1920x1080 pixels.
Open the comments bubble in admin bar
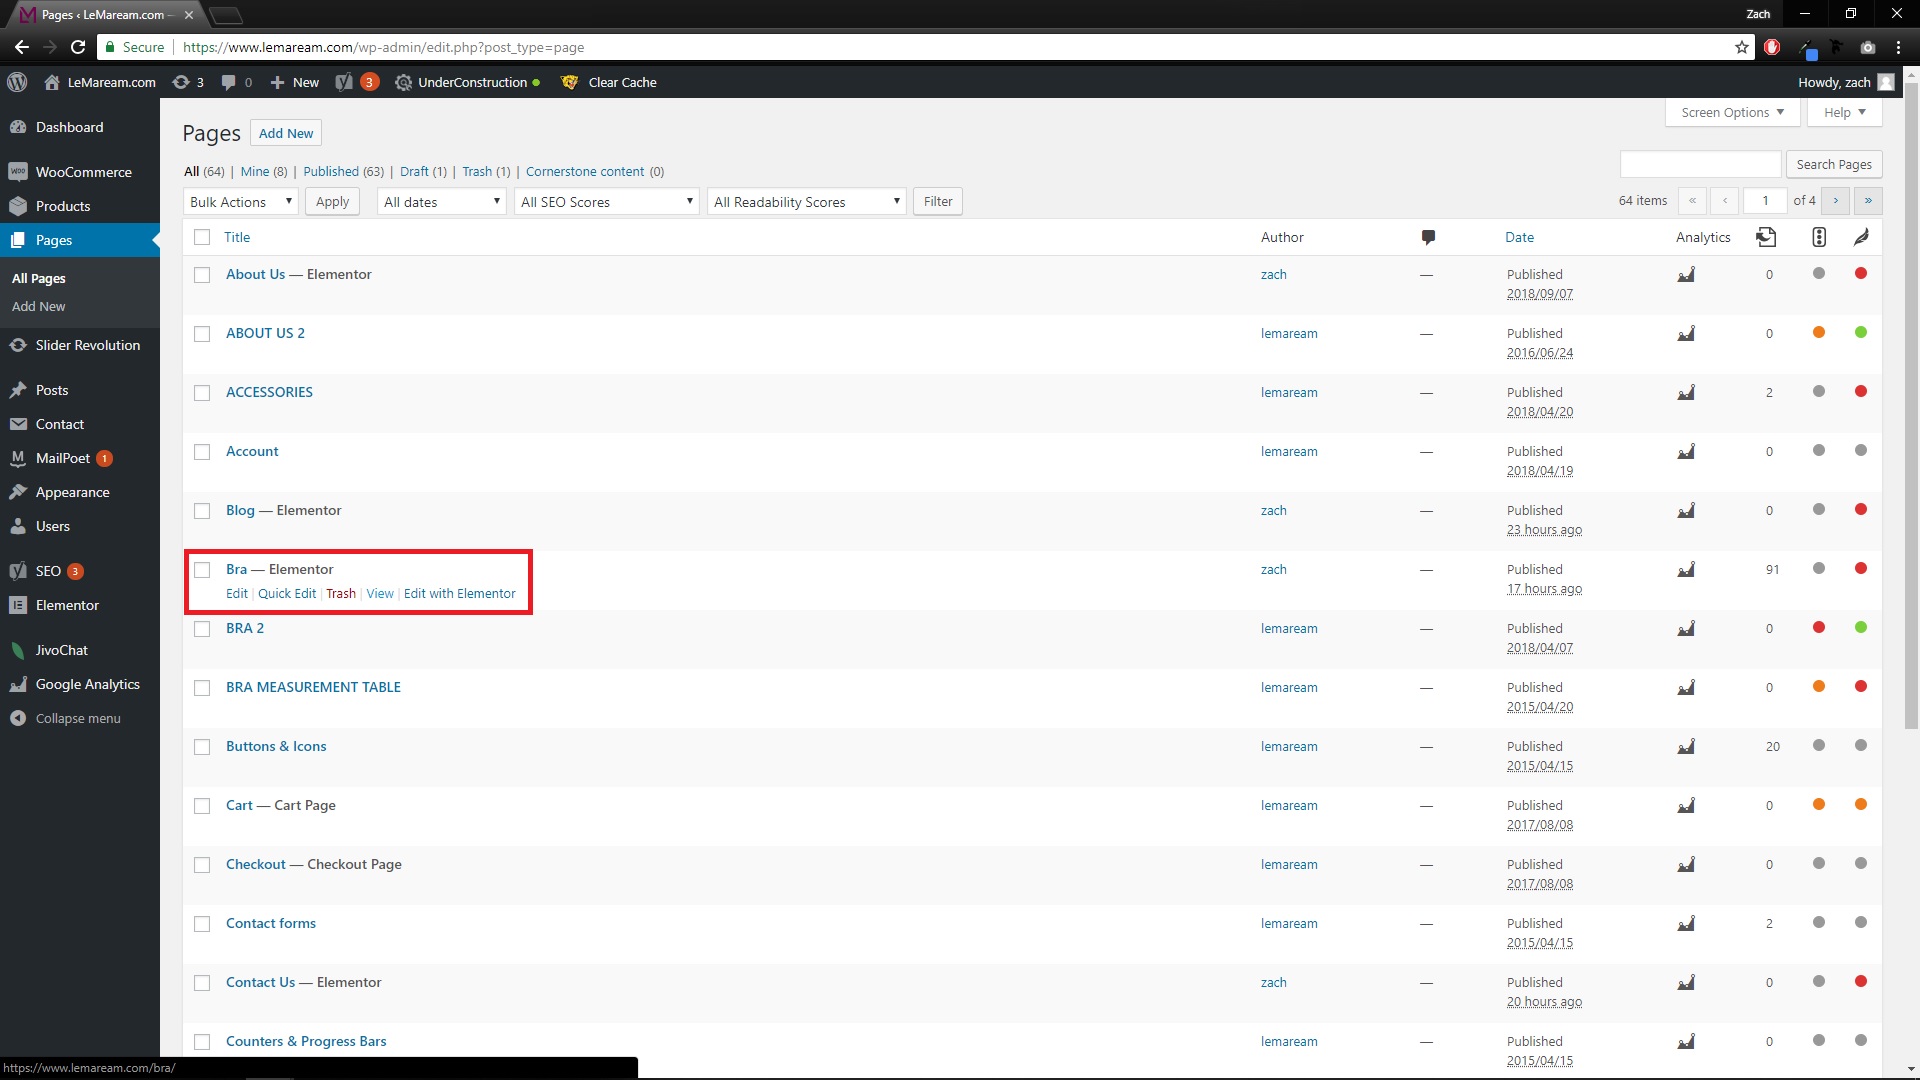tap(229, 82)
